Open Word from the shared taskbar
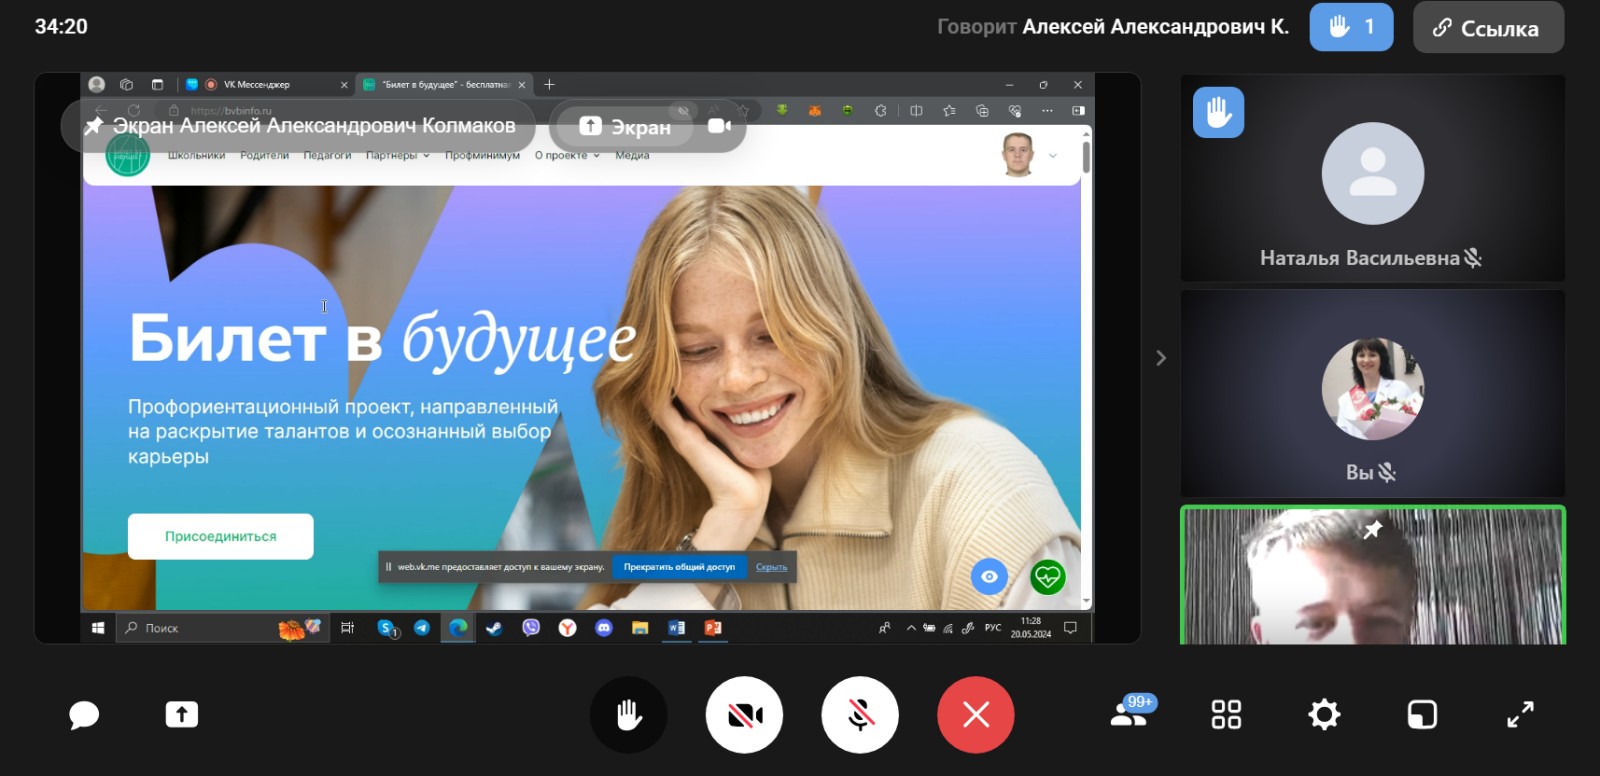The width and height of the screenshot is (1600, 776). coord(676,628)
